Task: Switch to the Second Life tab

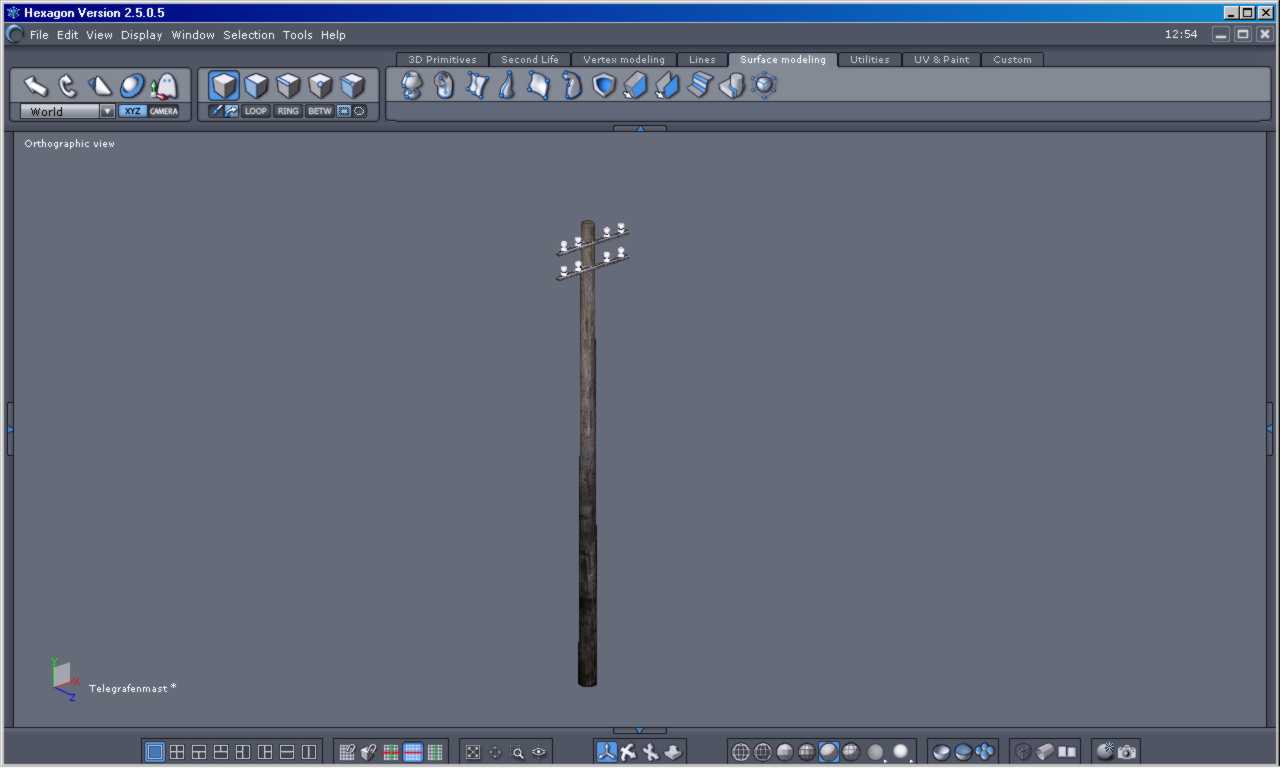Action: point(530,60)
